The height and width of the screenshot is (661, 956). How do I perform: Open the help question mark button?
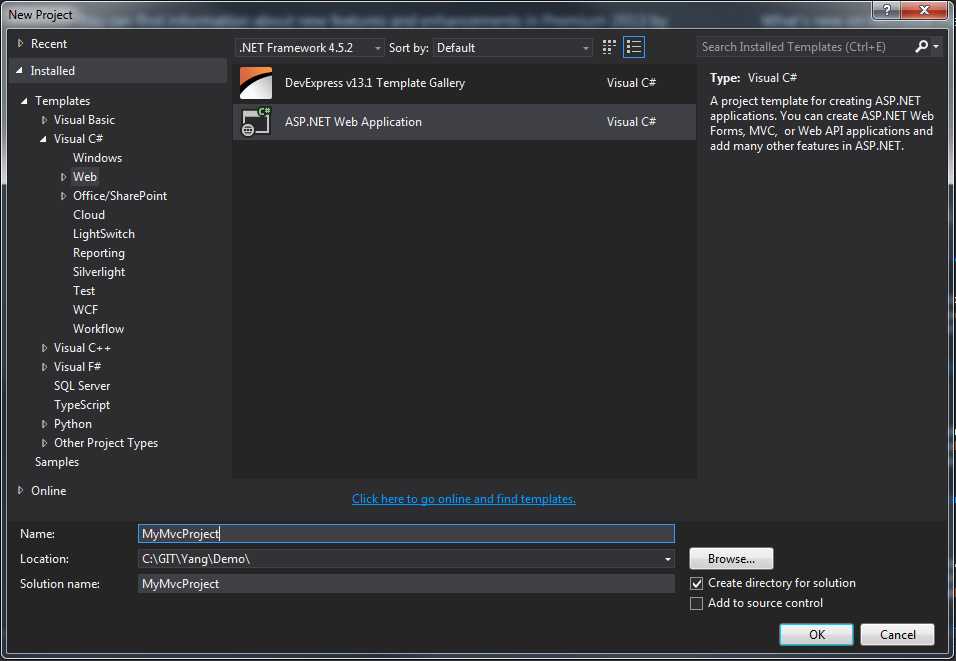(x=886, y=9)
